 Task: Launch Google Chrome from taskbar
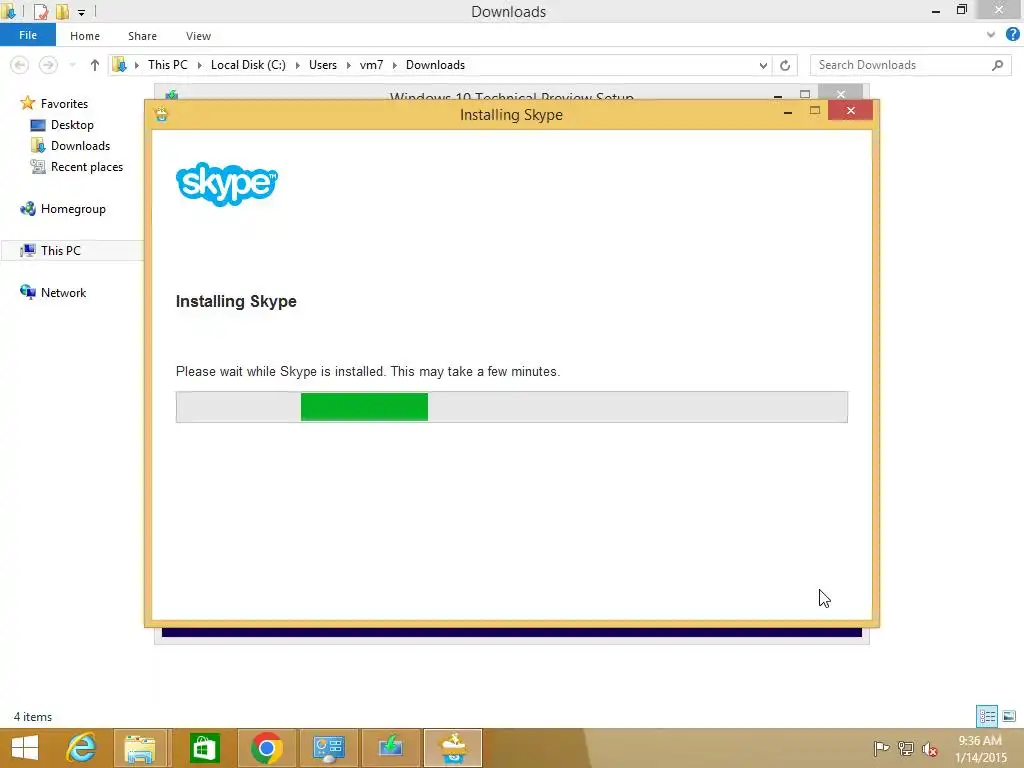[266, 748]
